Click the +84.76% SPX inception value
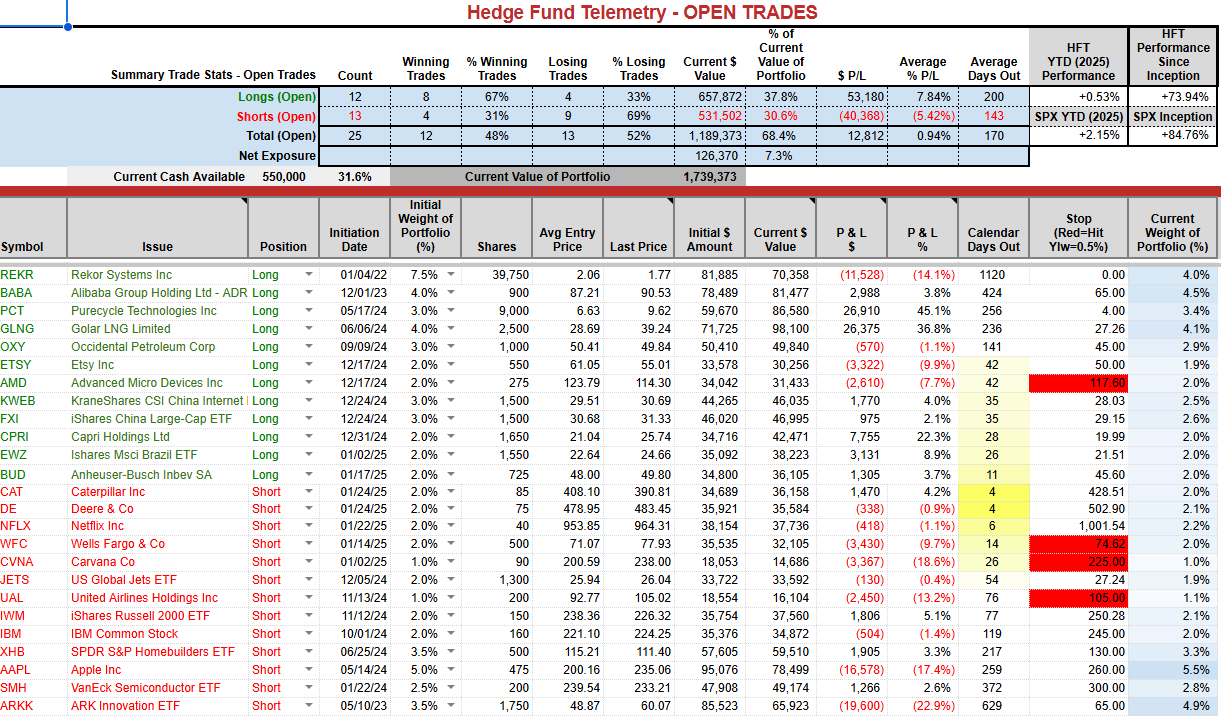This screenshot has width=1221, height=719. click(x=1172, y=135)
